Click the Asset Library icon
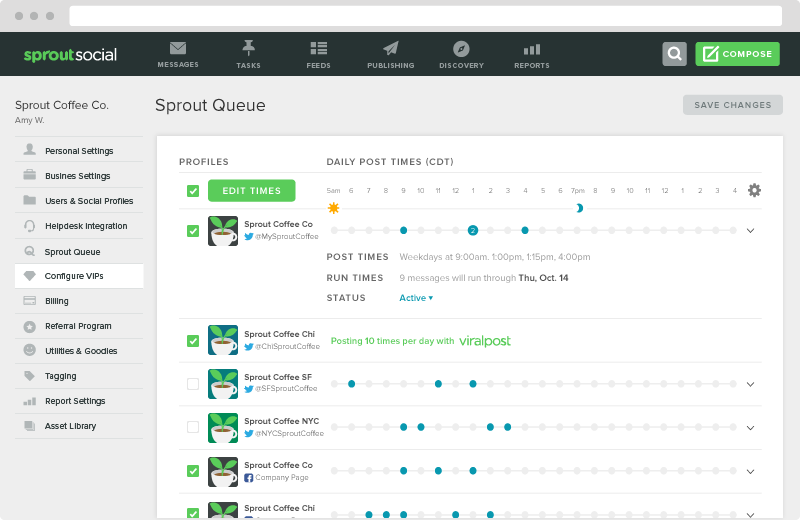The height and width of the screenshot is (520, 800). pyautogui.click(x=30, y=426)
